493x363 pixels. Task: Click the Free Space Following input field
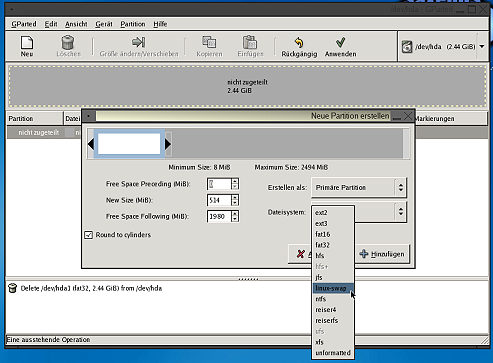point(219,217)
